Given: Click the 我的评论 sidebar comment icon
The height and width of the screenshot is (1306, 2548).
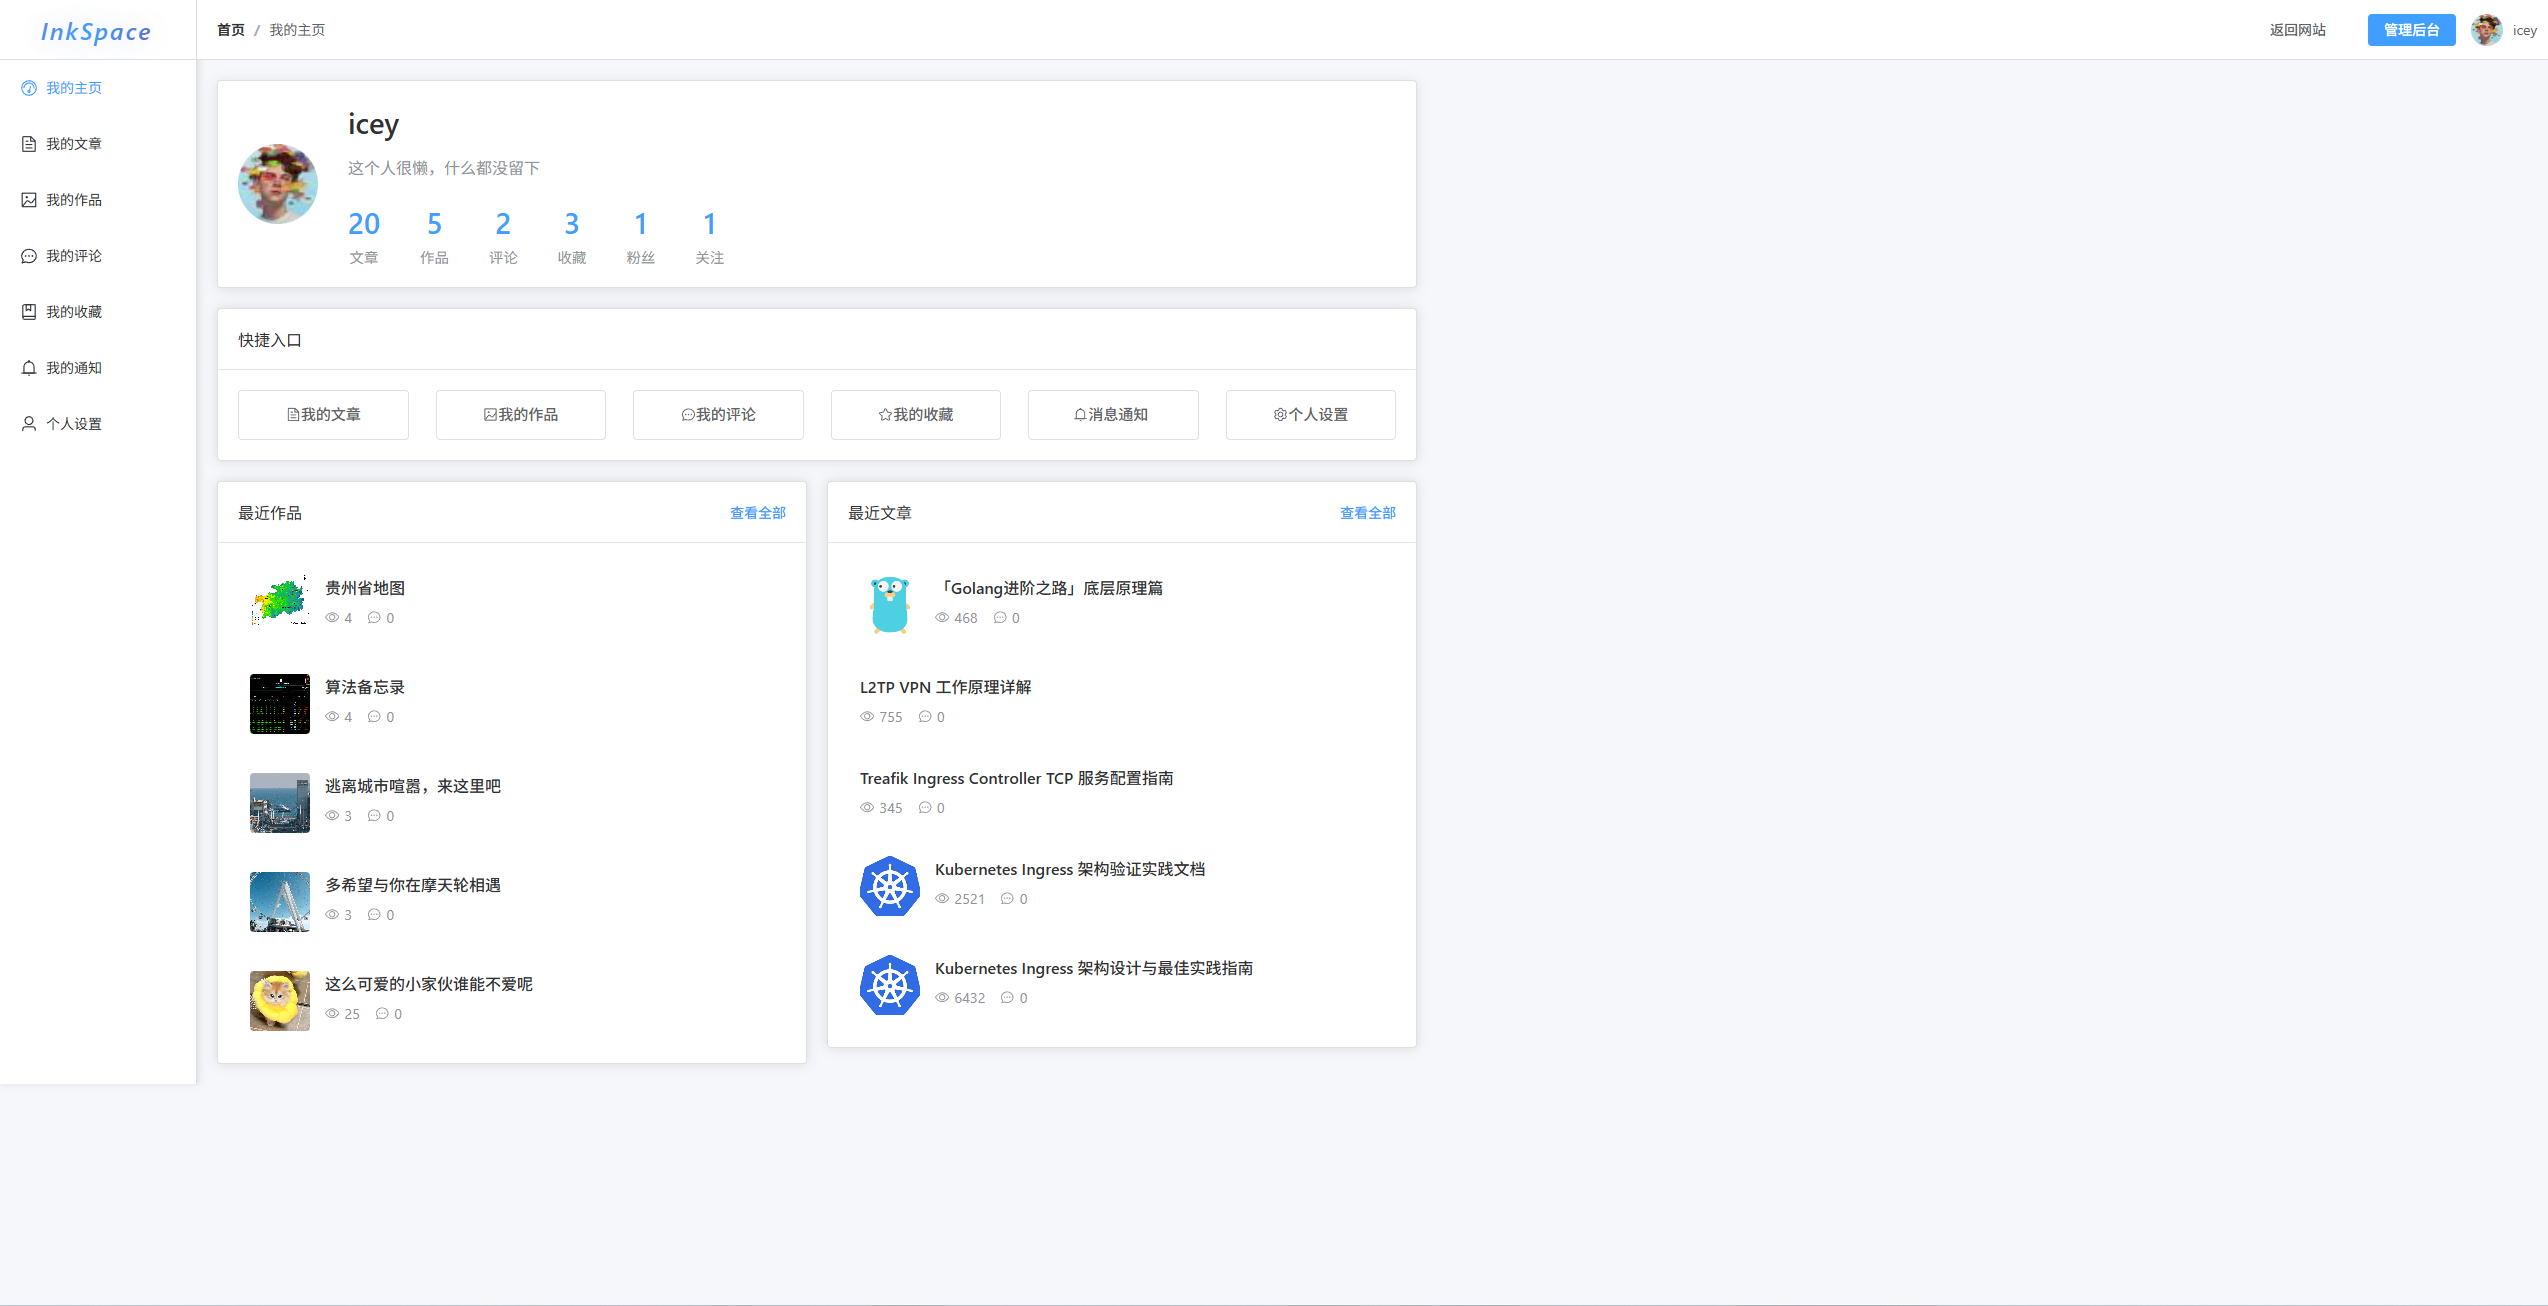Looking at the screenshot, I should click(29, 256).
